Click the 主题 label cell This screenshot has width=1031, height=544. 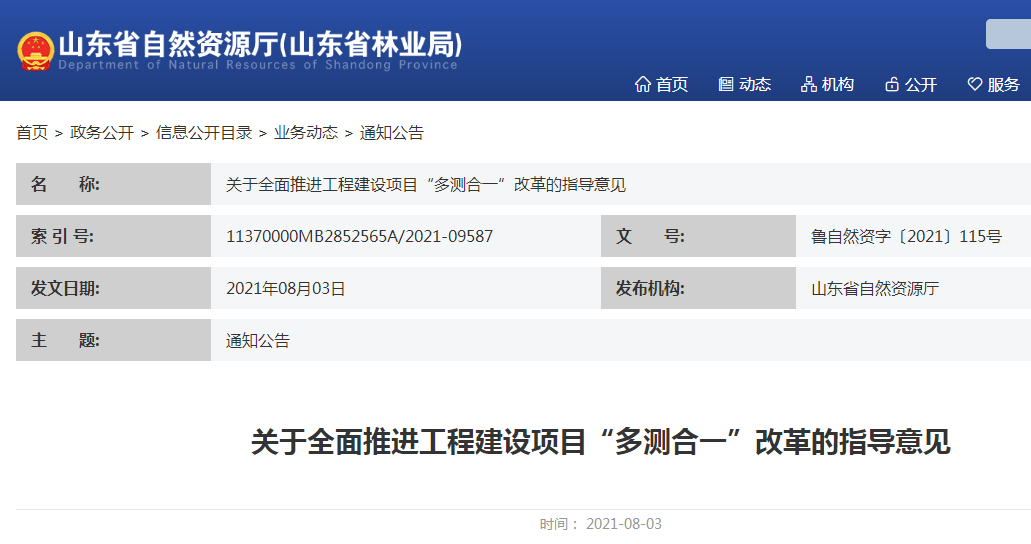tap(114, 340)
